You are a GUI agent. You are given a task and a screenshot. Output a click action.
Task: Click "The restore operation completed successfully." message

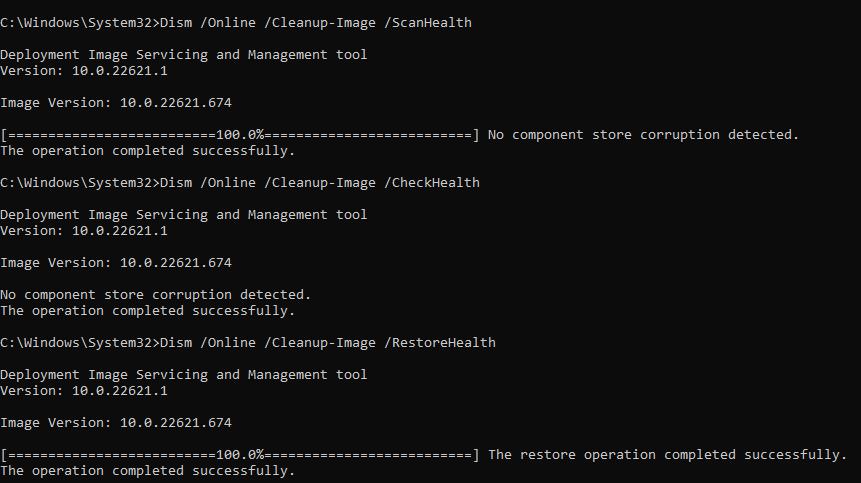667,455
